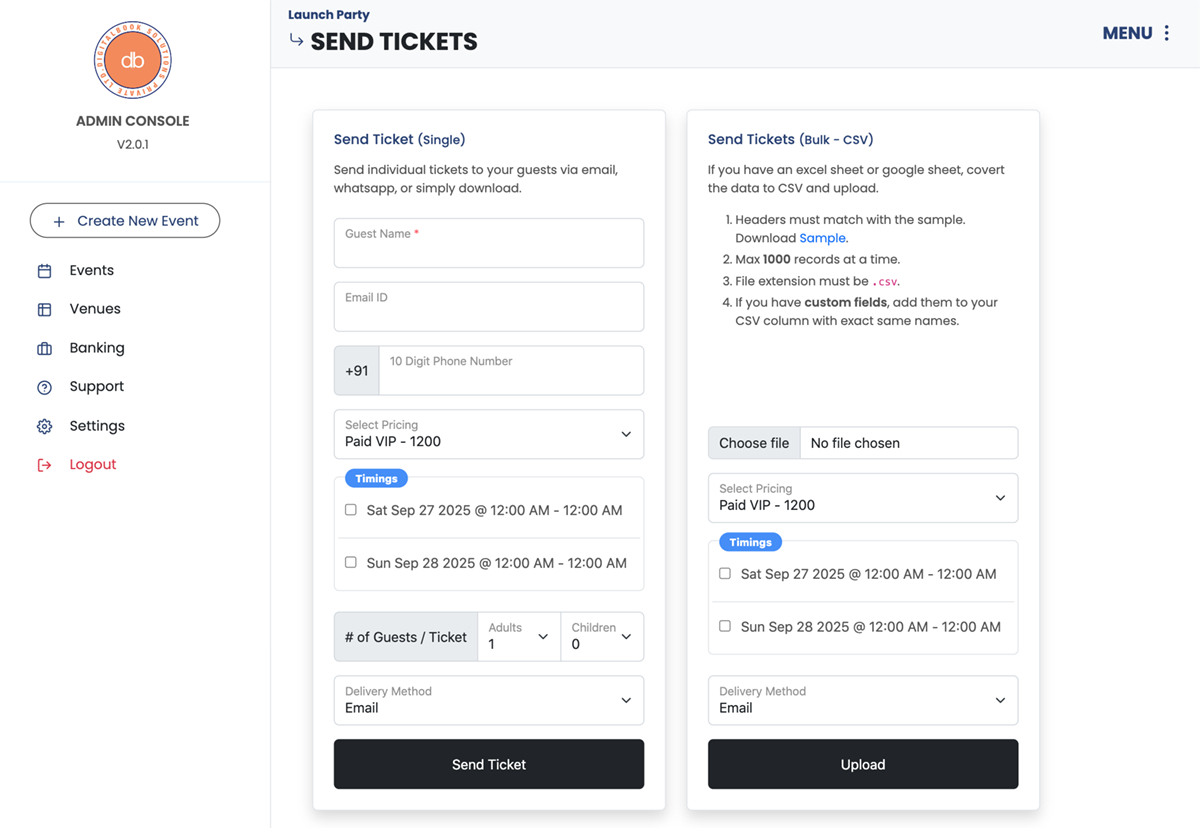Viewport: 1200px width, 828px height.
Task: Click the Send Ticket button
Action: tap(489, 764)
